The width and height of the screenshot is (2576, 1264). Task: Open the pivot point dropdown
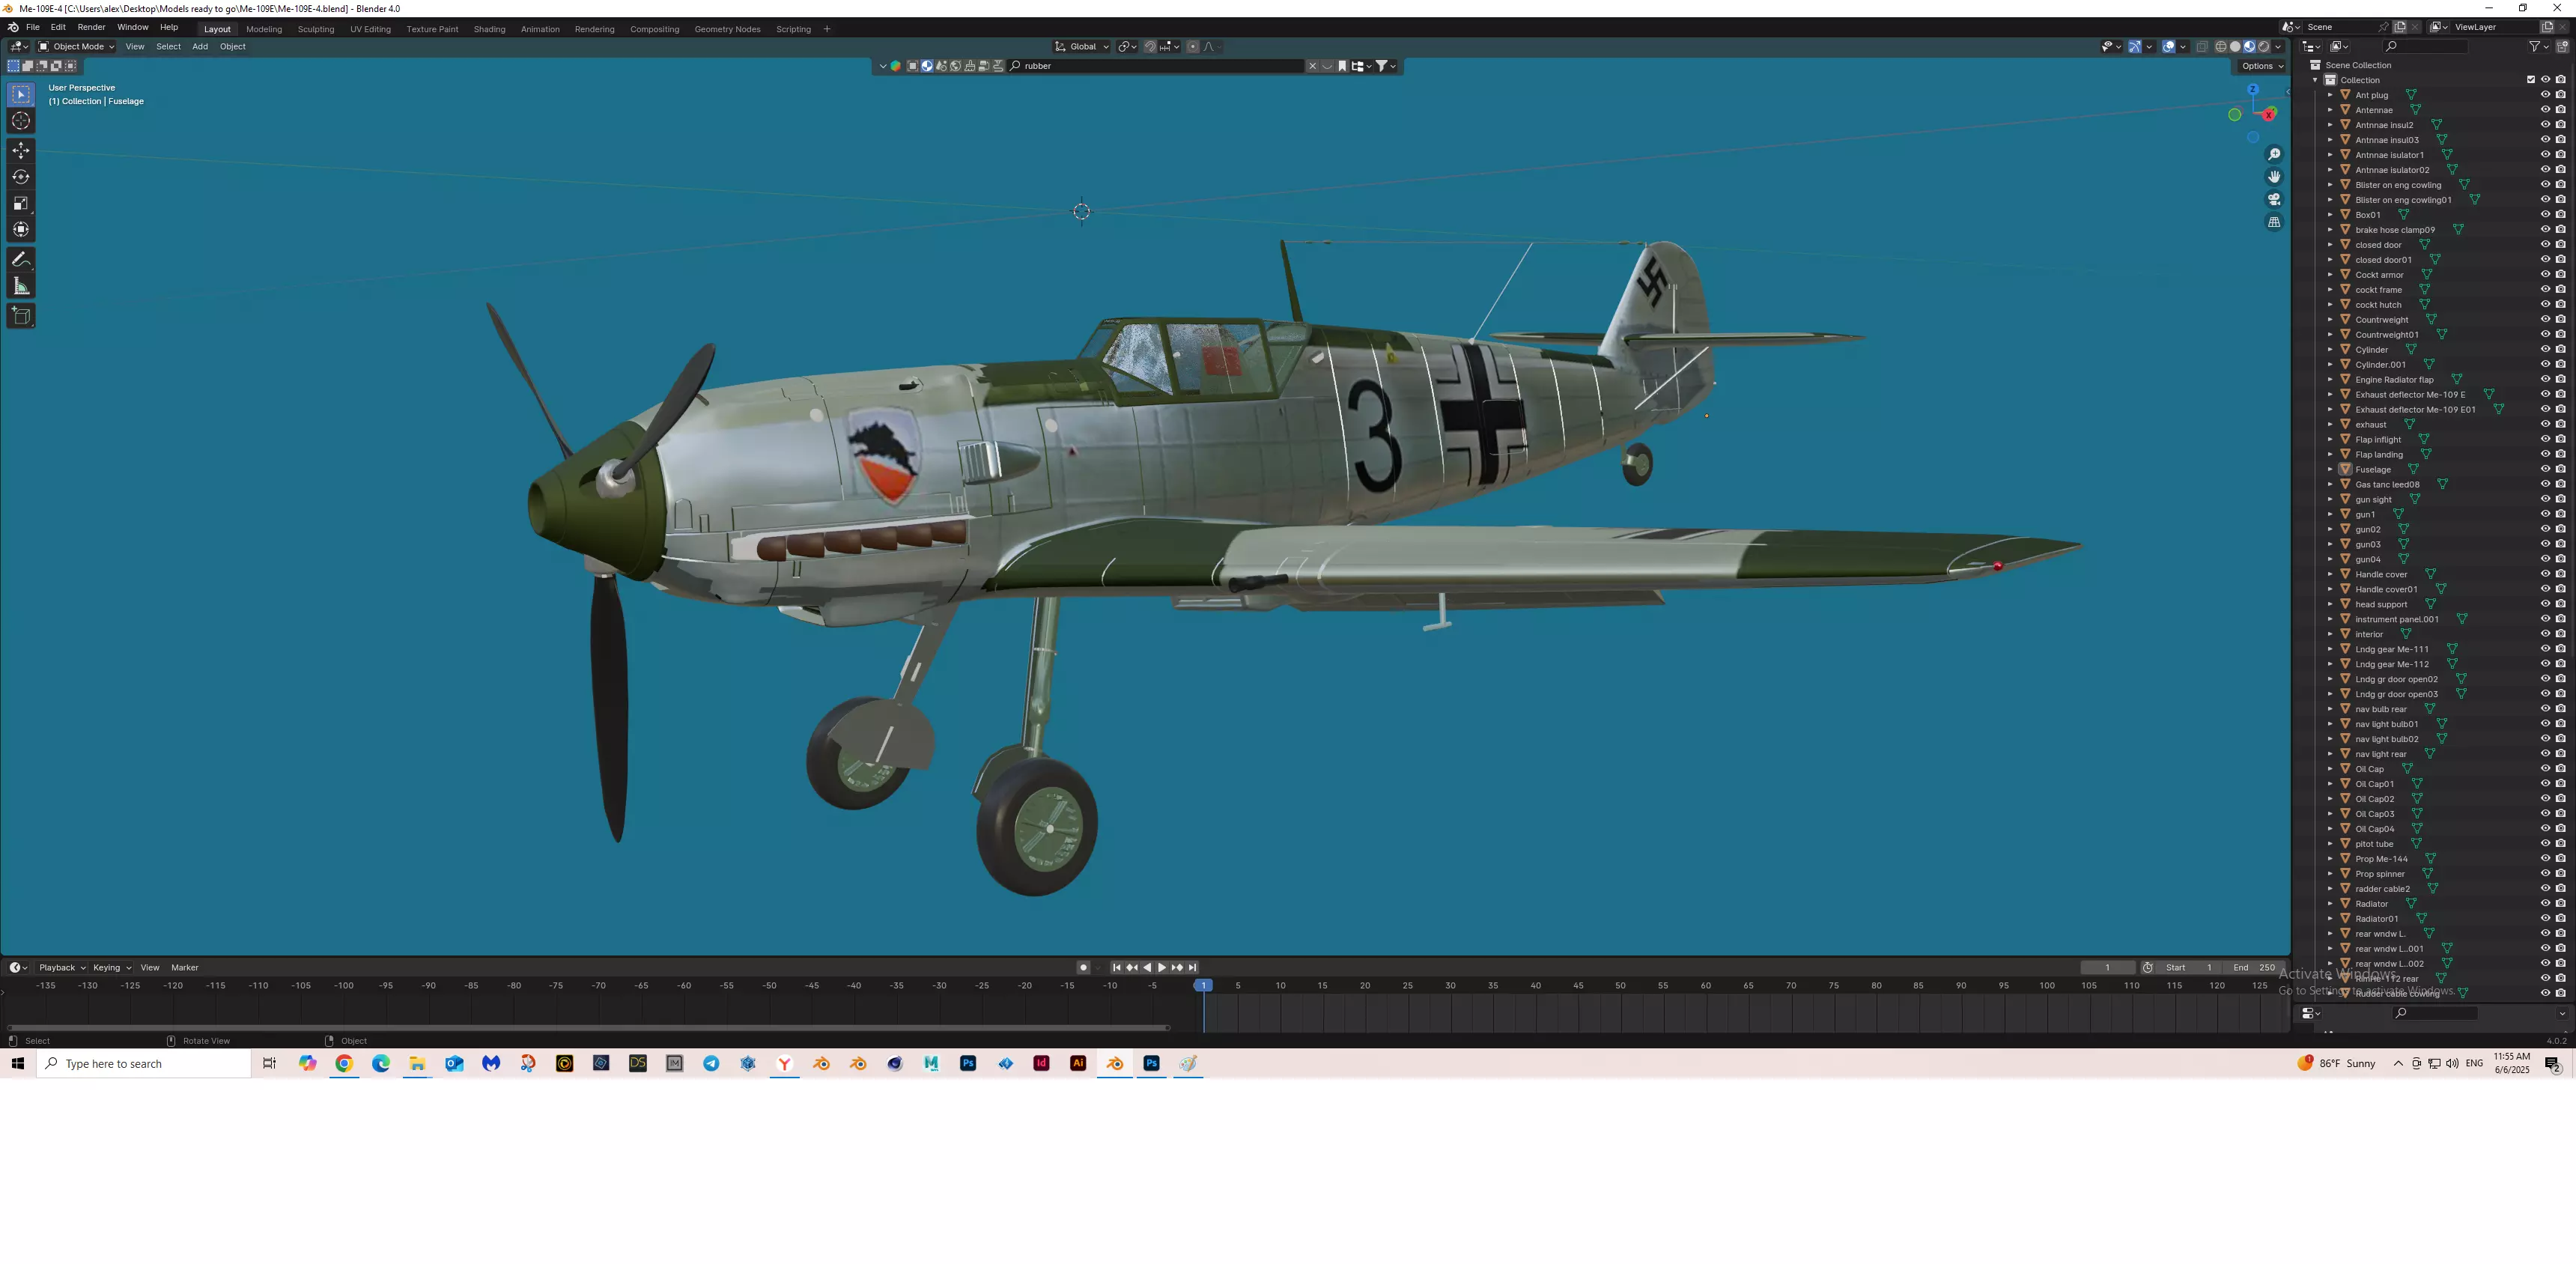pyautogui.click(x=1128, y=47)
